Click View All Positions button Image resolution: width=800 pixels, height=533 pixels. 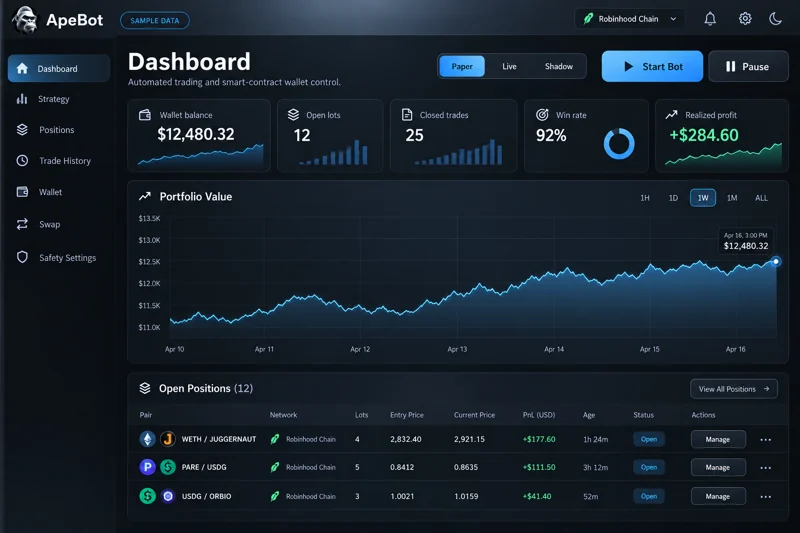(734, 389)
